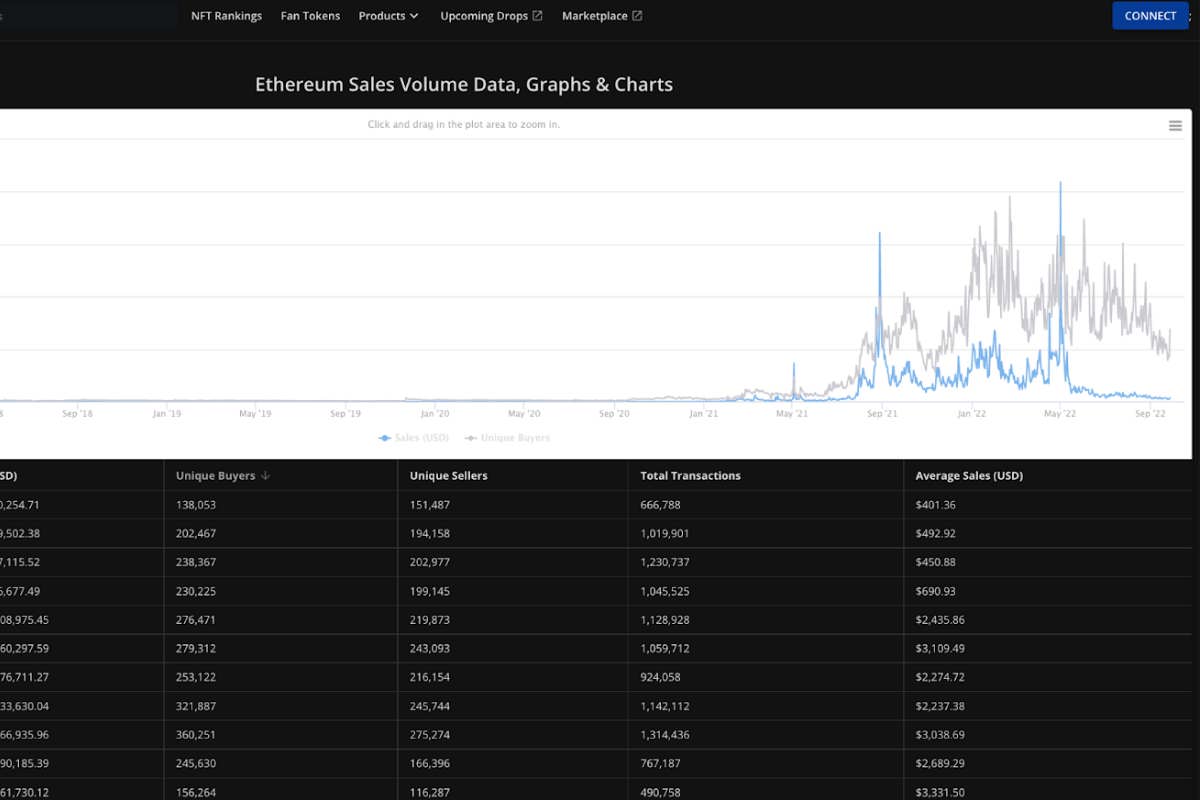Select Total Transactions cell 666,788
1200x800 pixels.
(x=660, y=505)
